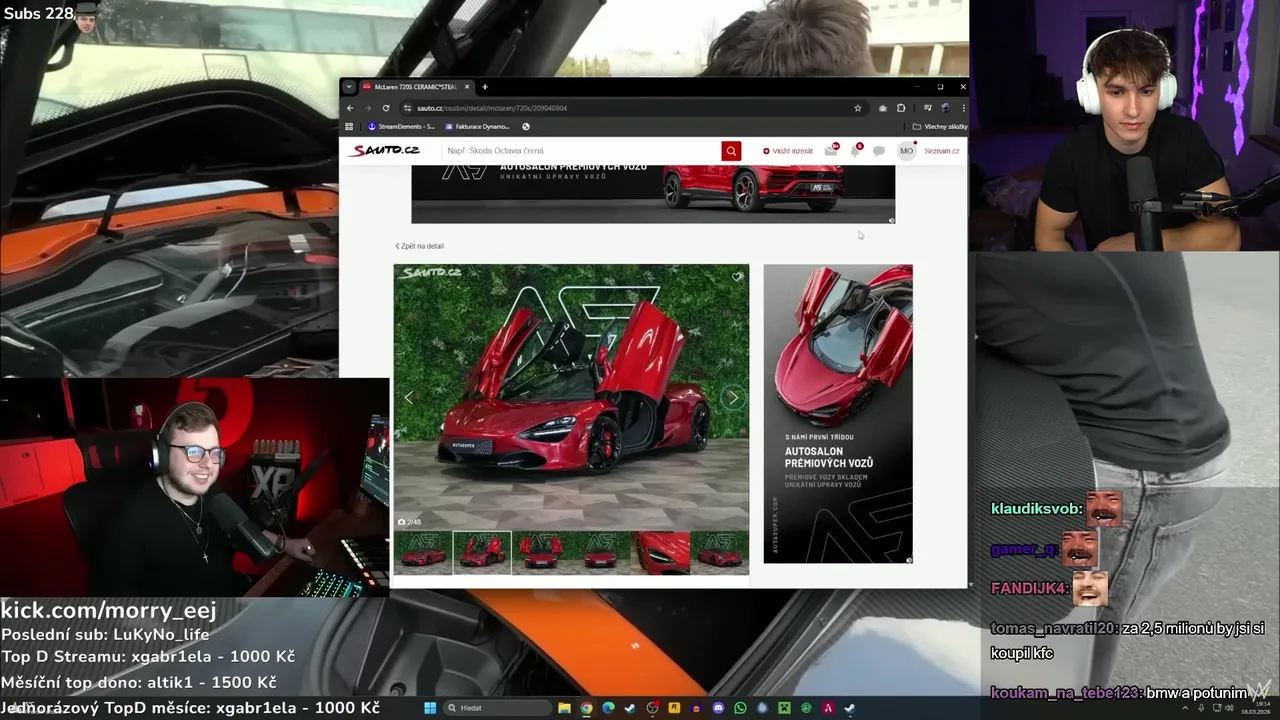Open the browser extensions puzzle icon
Viewport: 1280px width, 720px height.
[901, 108]
